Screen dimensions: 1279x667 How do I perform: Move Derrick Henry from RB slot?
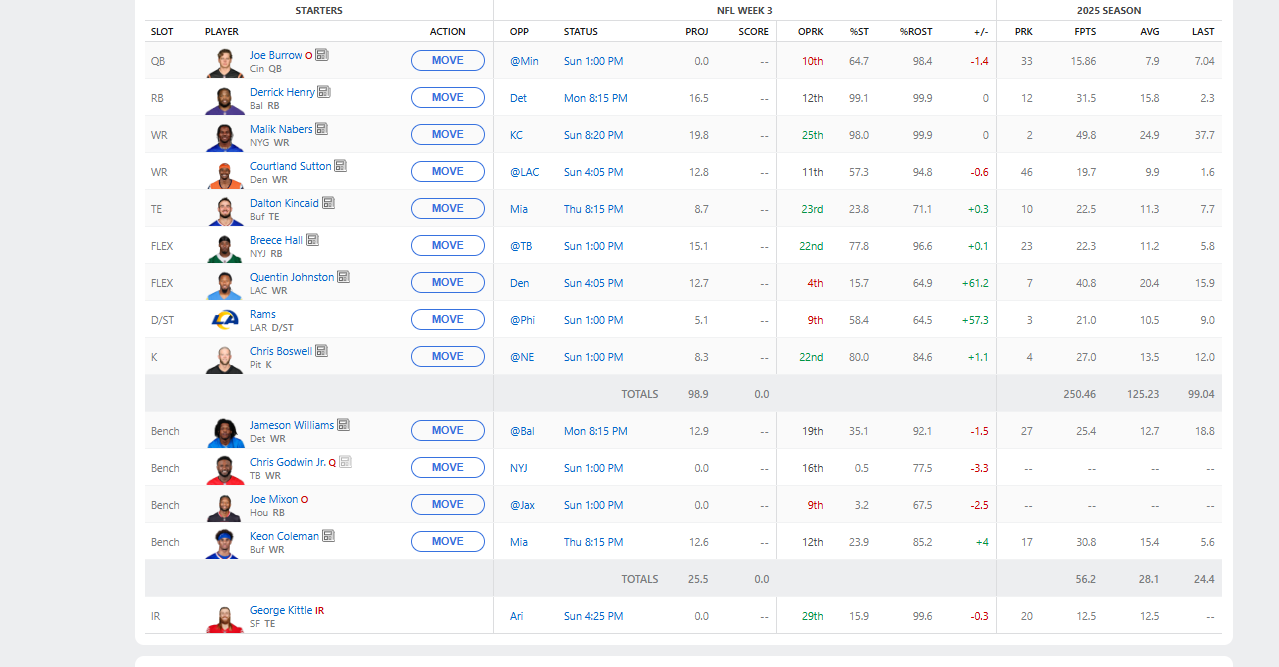pyautogui.click(x=448, y=98)
